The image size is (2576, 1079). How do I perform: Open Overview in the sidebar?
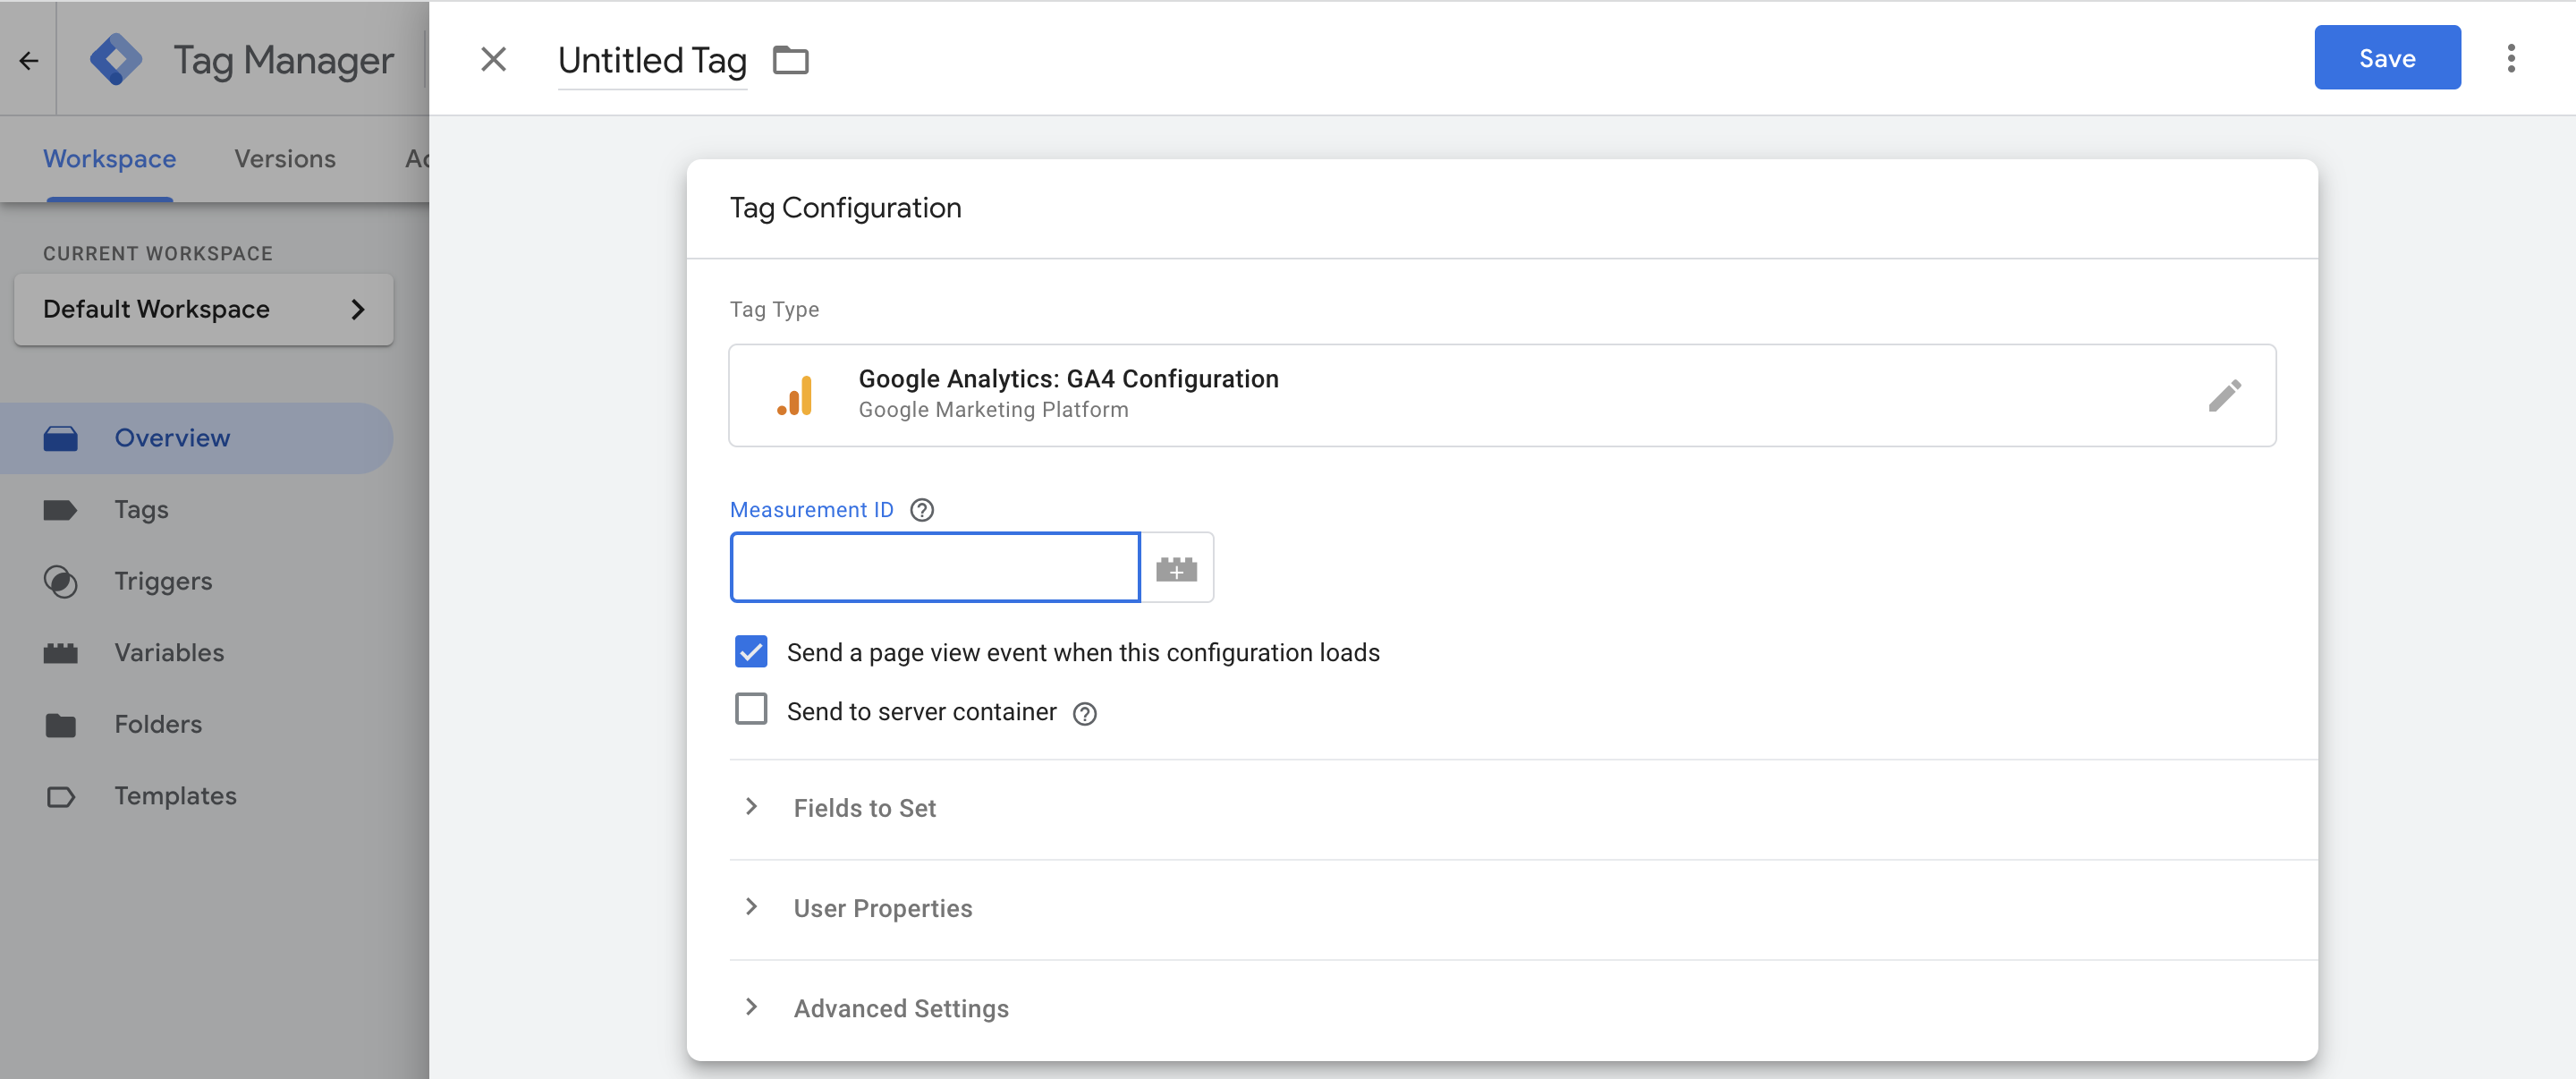197,438
